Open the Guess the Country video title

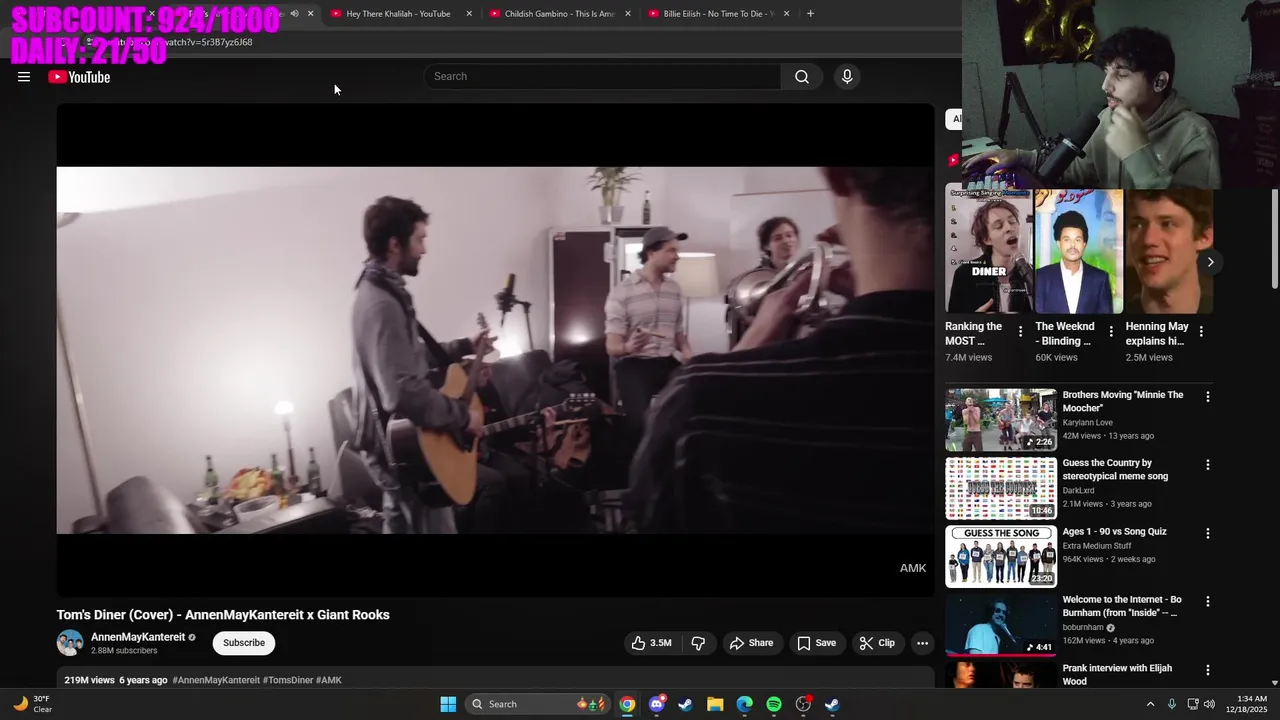pos(1115,470)
